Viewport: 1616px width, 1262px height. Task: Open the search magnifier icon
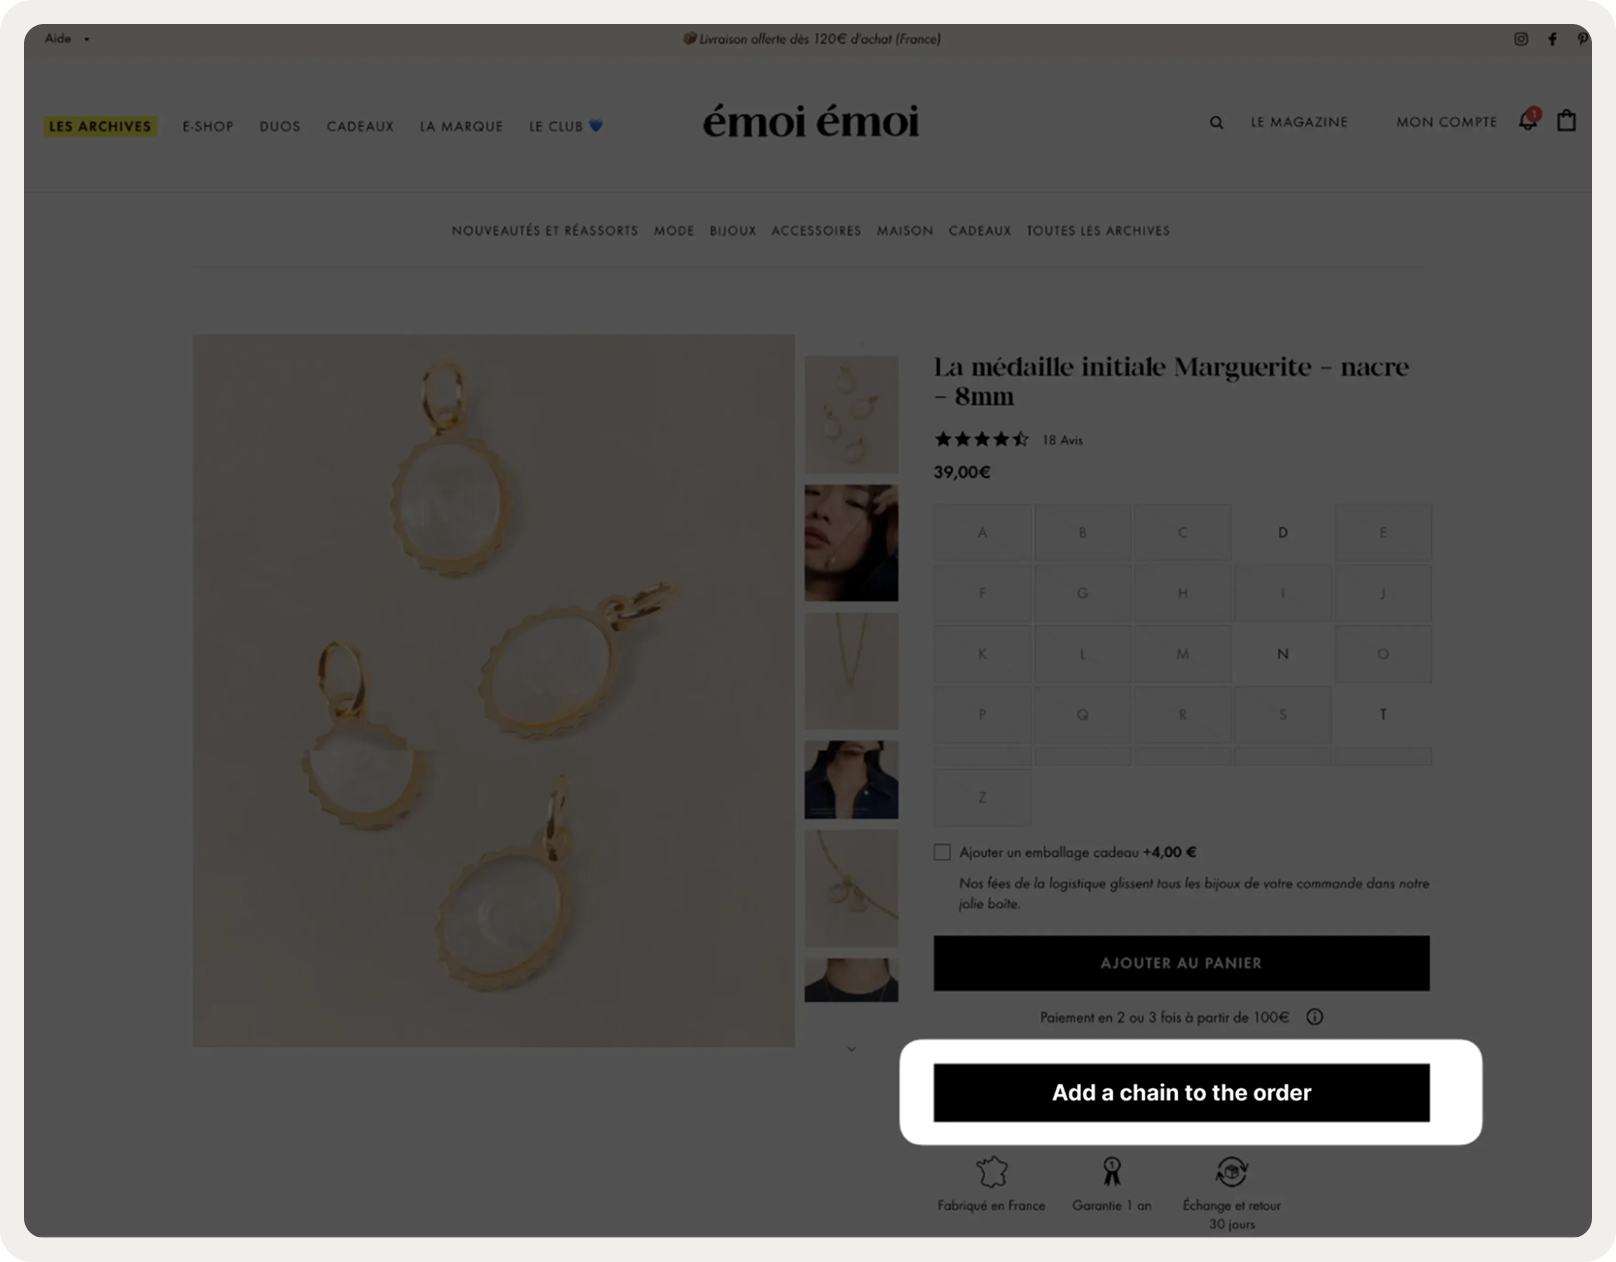pyautogui.click(x=1216, y=123)
